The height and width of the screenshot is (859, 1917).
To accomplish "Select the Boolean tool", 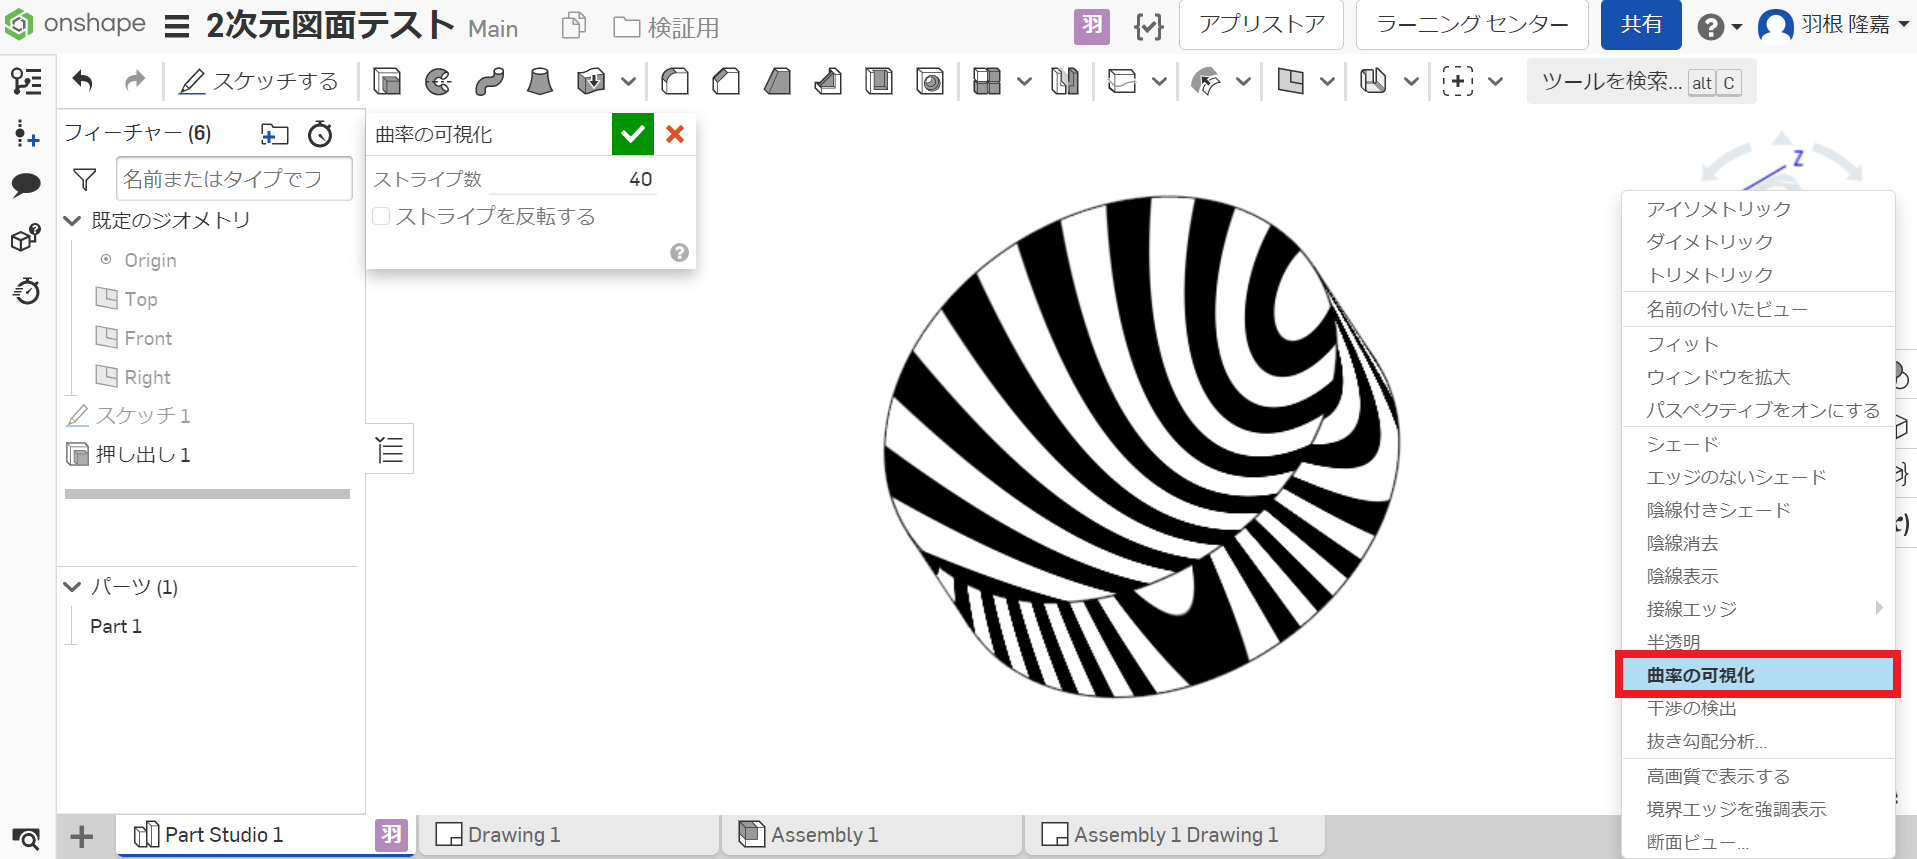I will pyautogui.click(x=1065, y=81).
